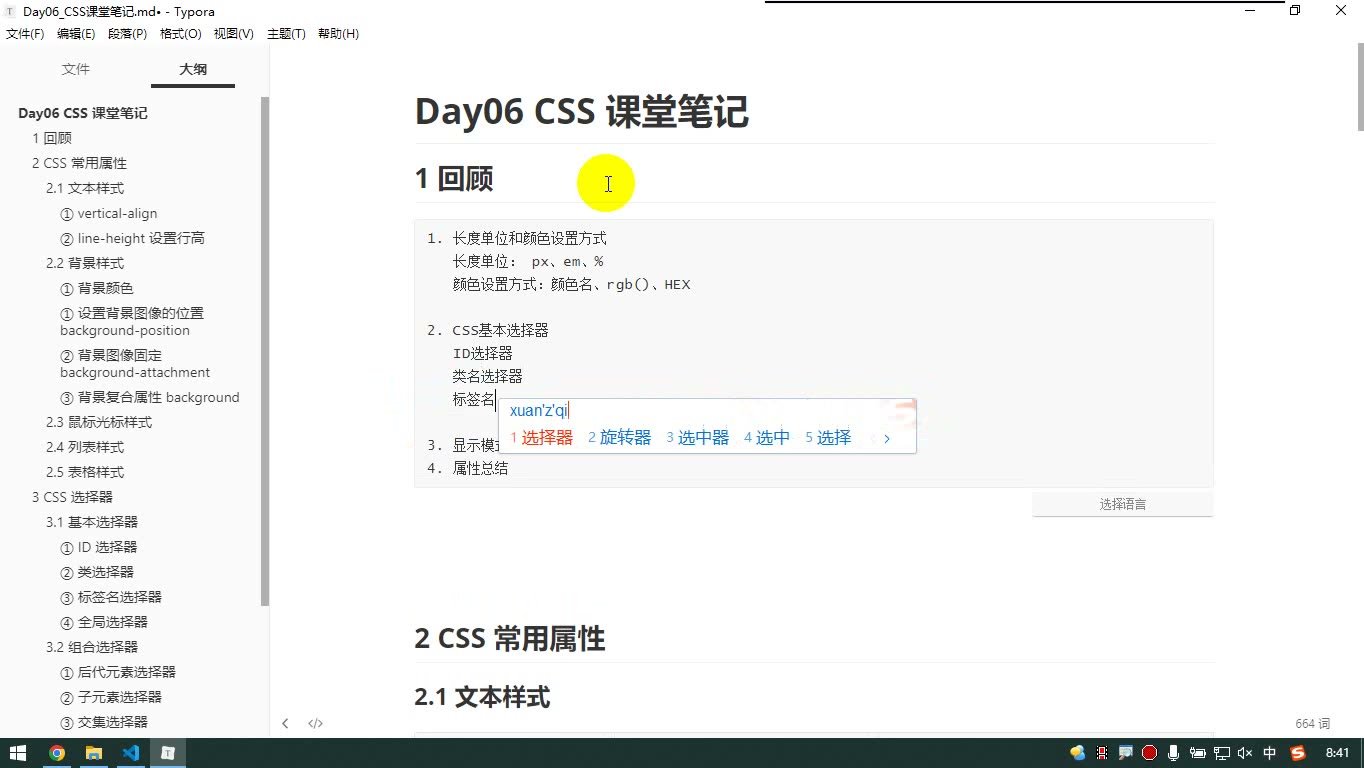Click the outline sidebar scrollbar
Screen dimensions: 1364x768
(265, 350)
